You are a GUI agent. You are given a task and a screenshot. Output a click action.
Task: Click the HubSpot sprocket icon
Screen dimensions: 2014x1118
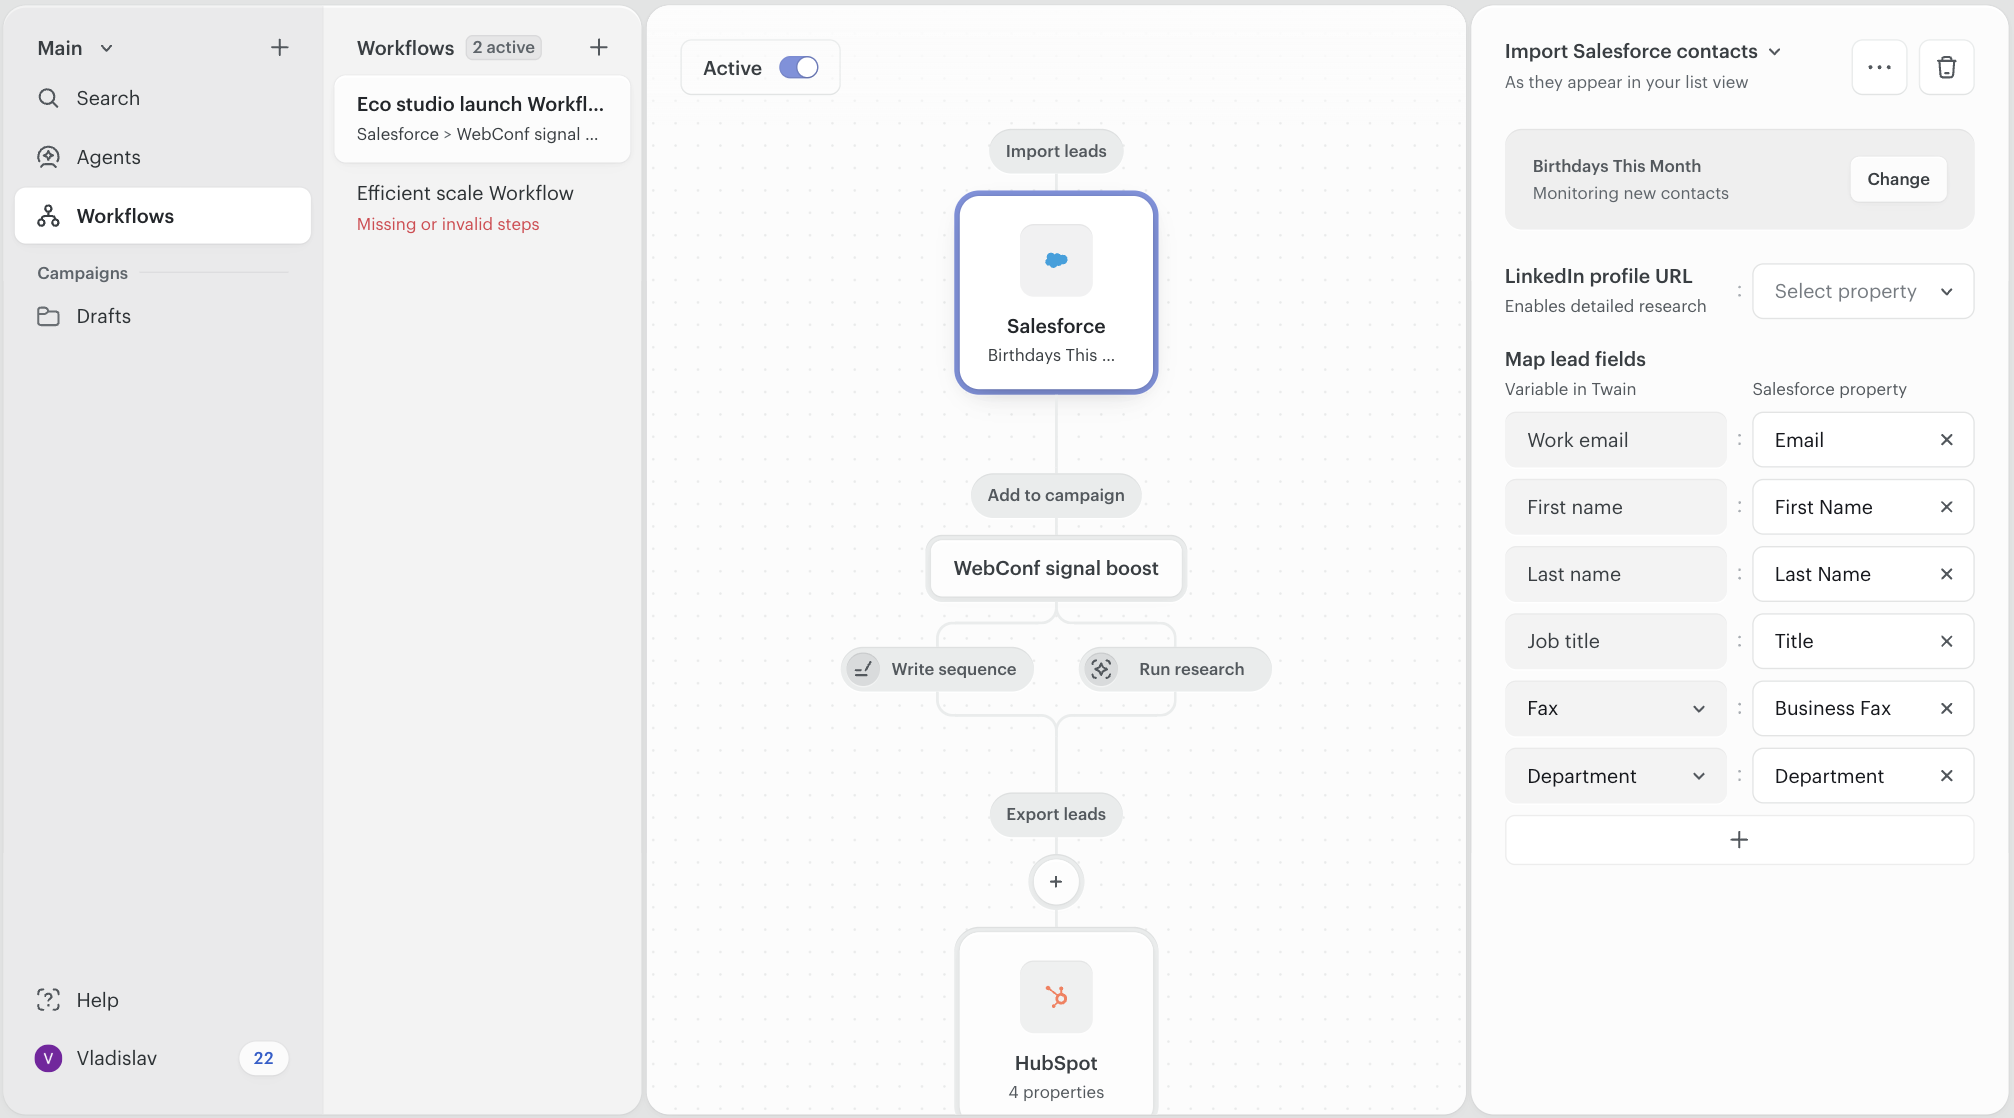1056,997
